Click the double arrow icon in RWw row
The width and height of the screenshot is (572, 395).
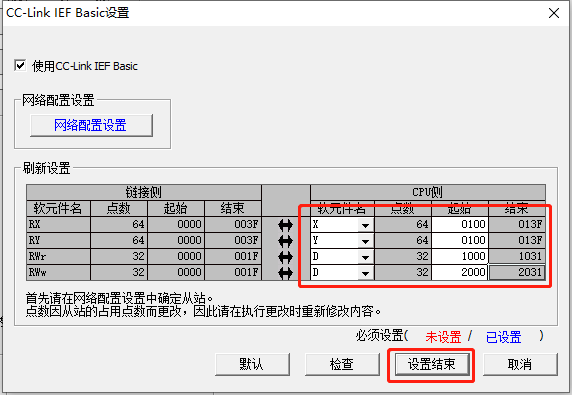coord(285,273)
